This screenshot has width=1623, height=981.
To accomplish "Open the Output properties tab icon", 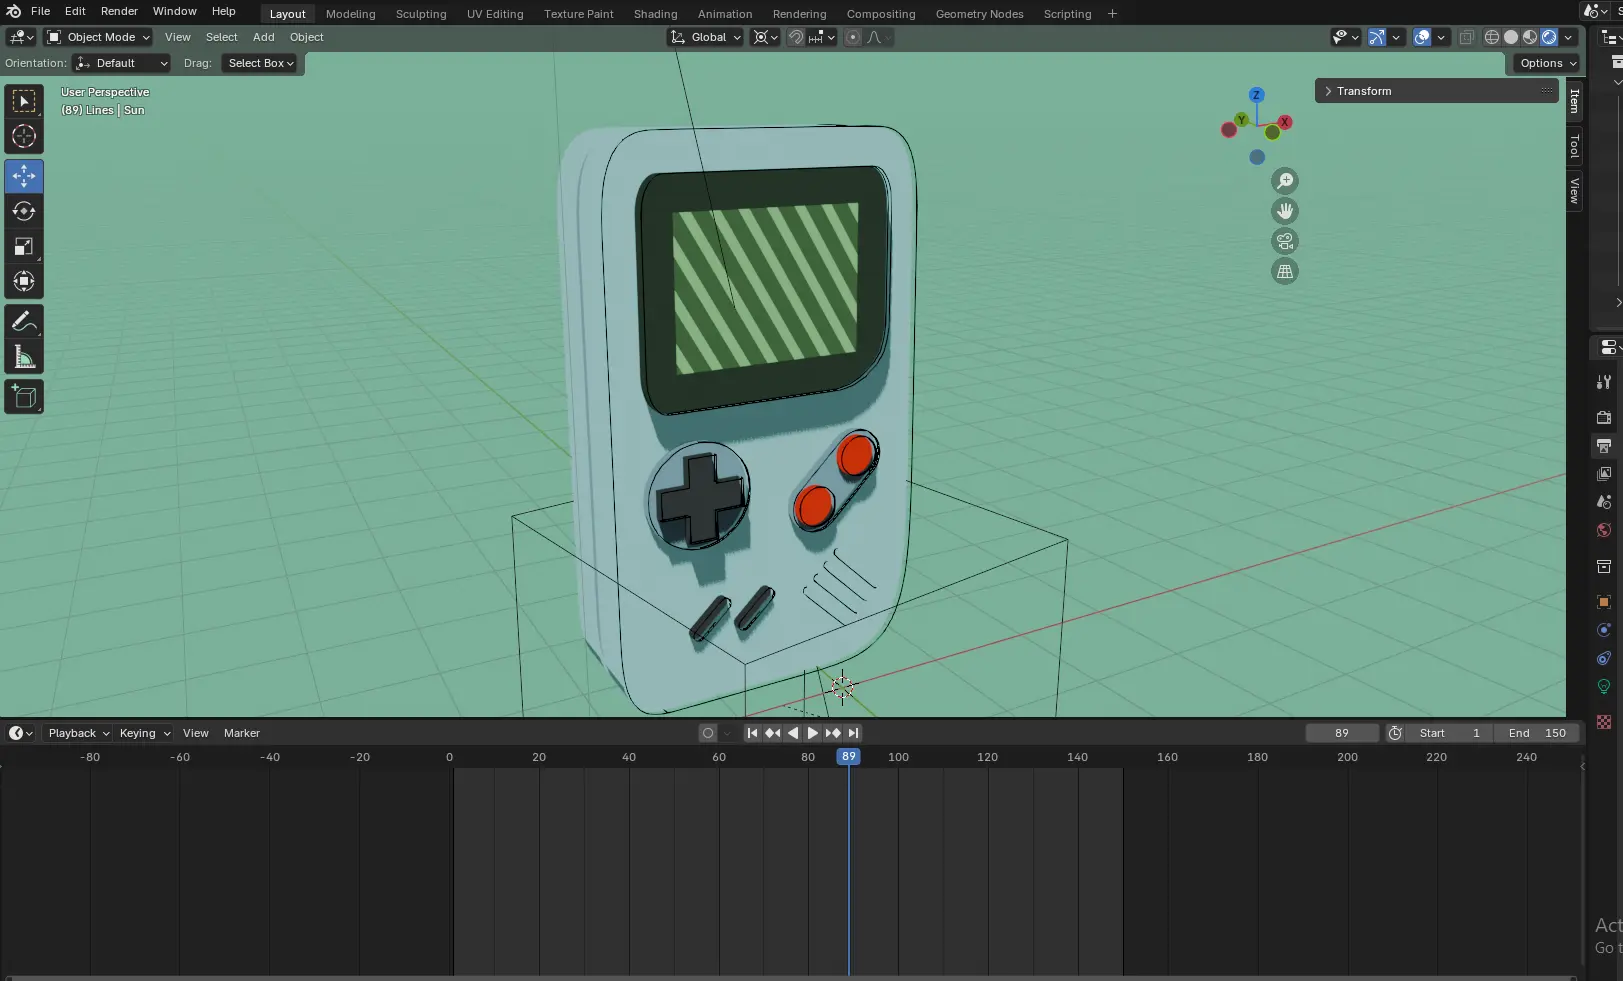I will point(1604,445).
